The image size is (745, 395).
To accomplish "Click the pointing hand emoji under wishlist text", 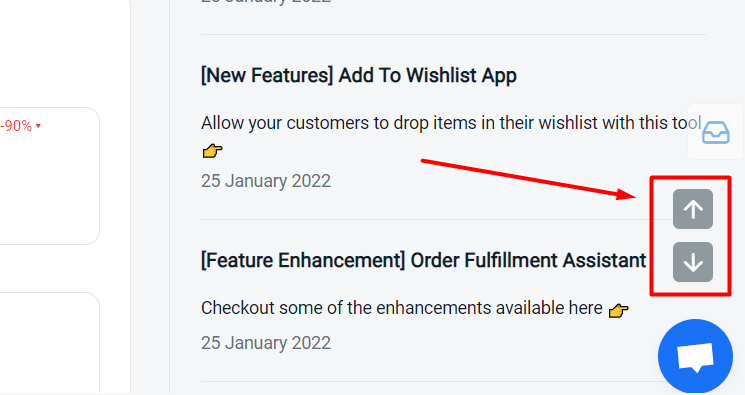I will coord(212,151).
